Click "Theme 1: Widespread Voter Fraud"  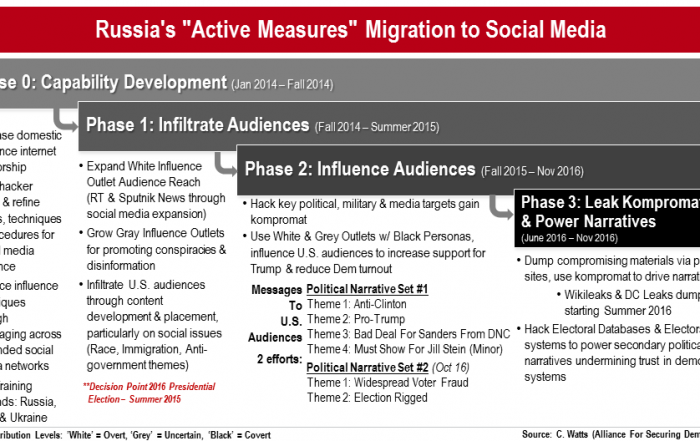click(388, 383)
